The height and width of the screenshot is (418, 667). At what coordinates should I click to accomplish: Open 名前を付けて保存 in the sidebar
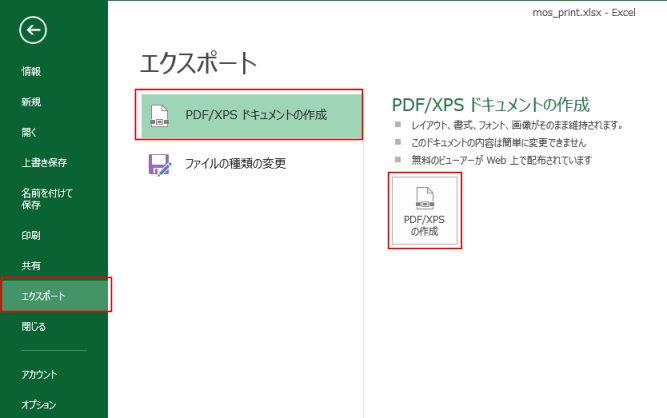[x=47, y=199]
